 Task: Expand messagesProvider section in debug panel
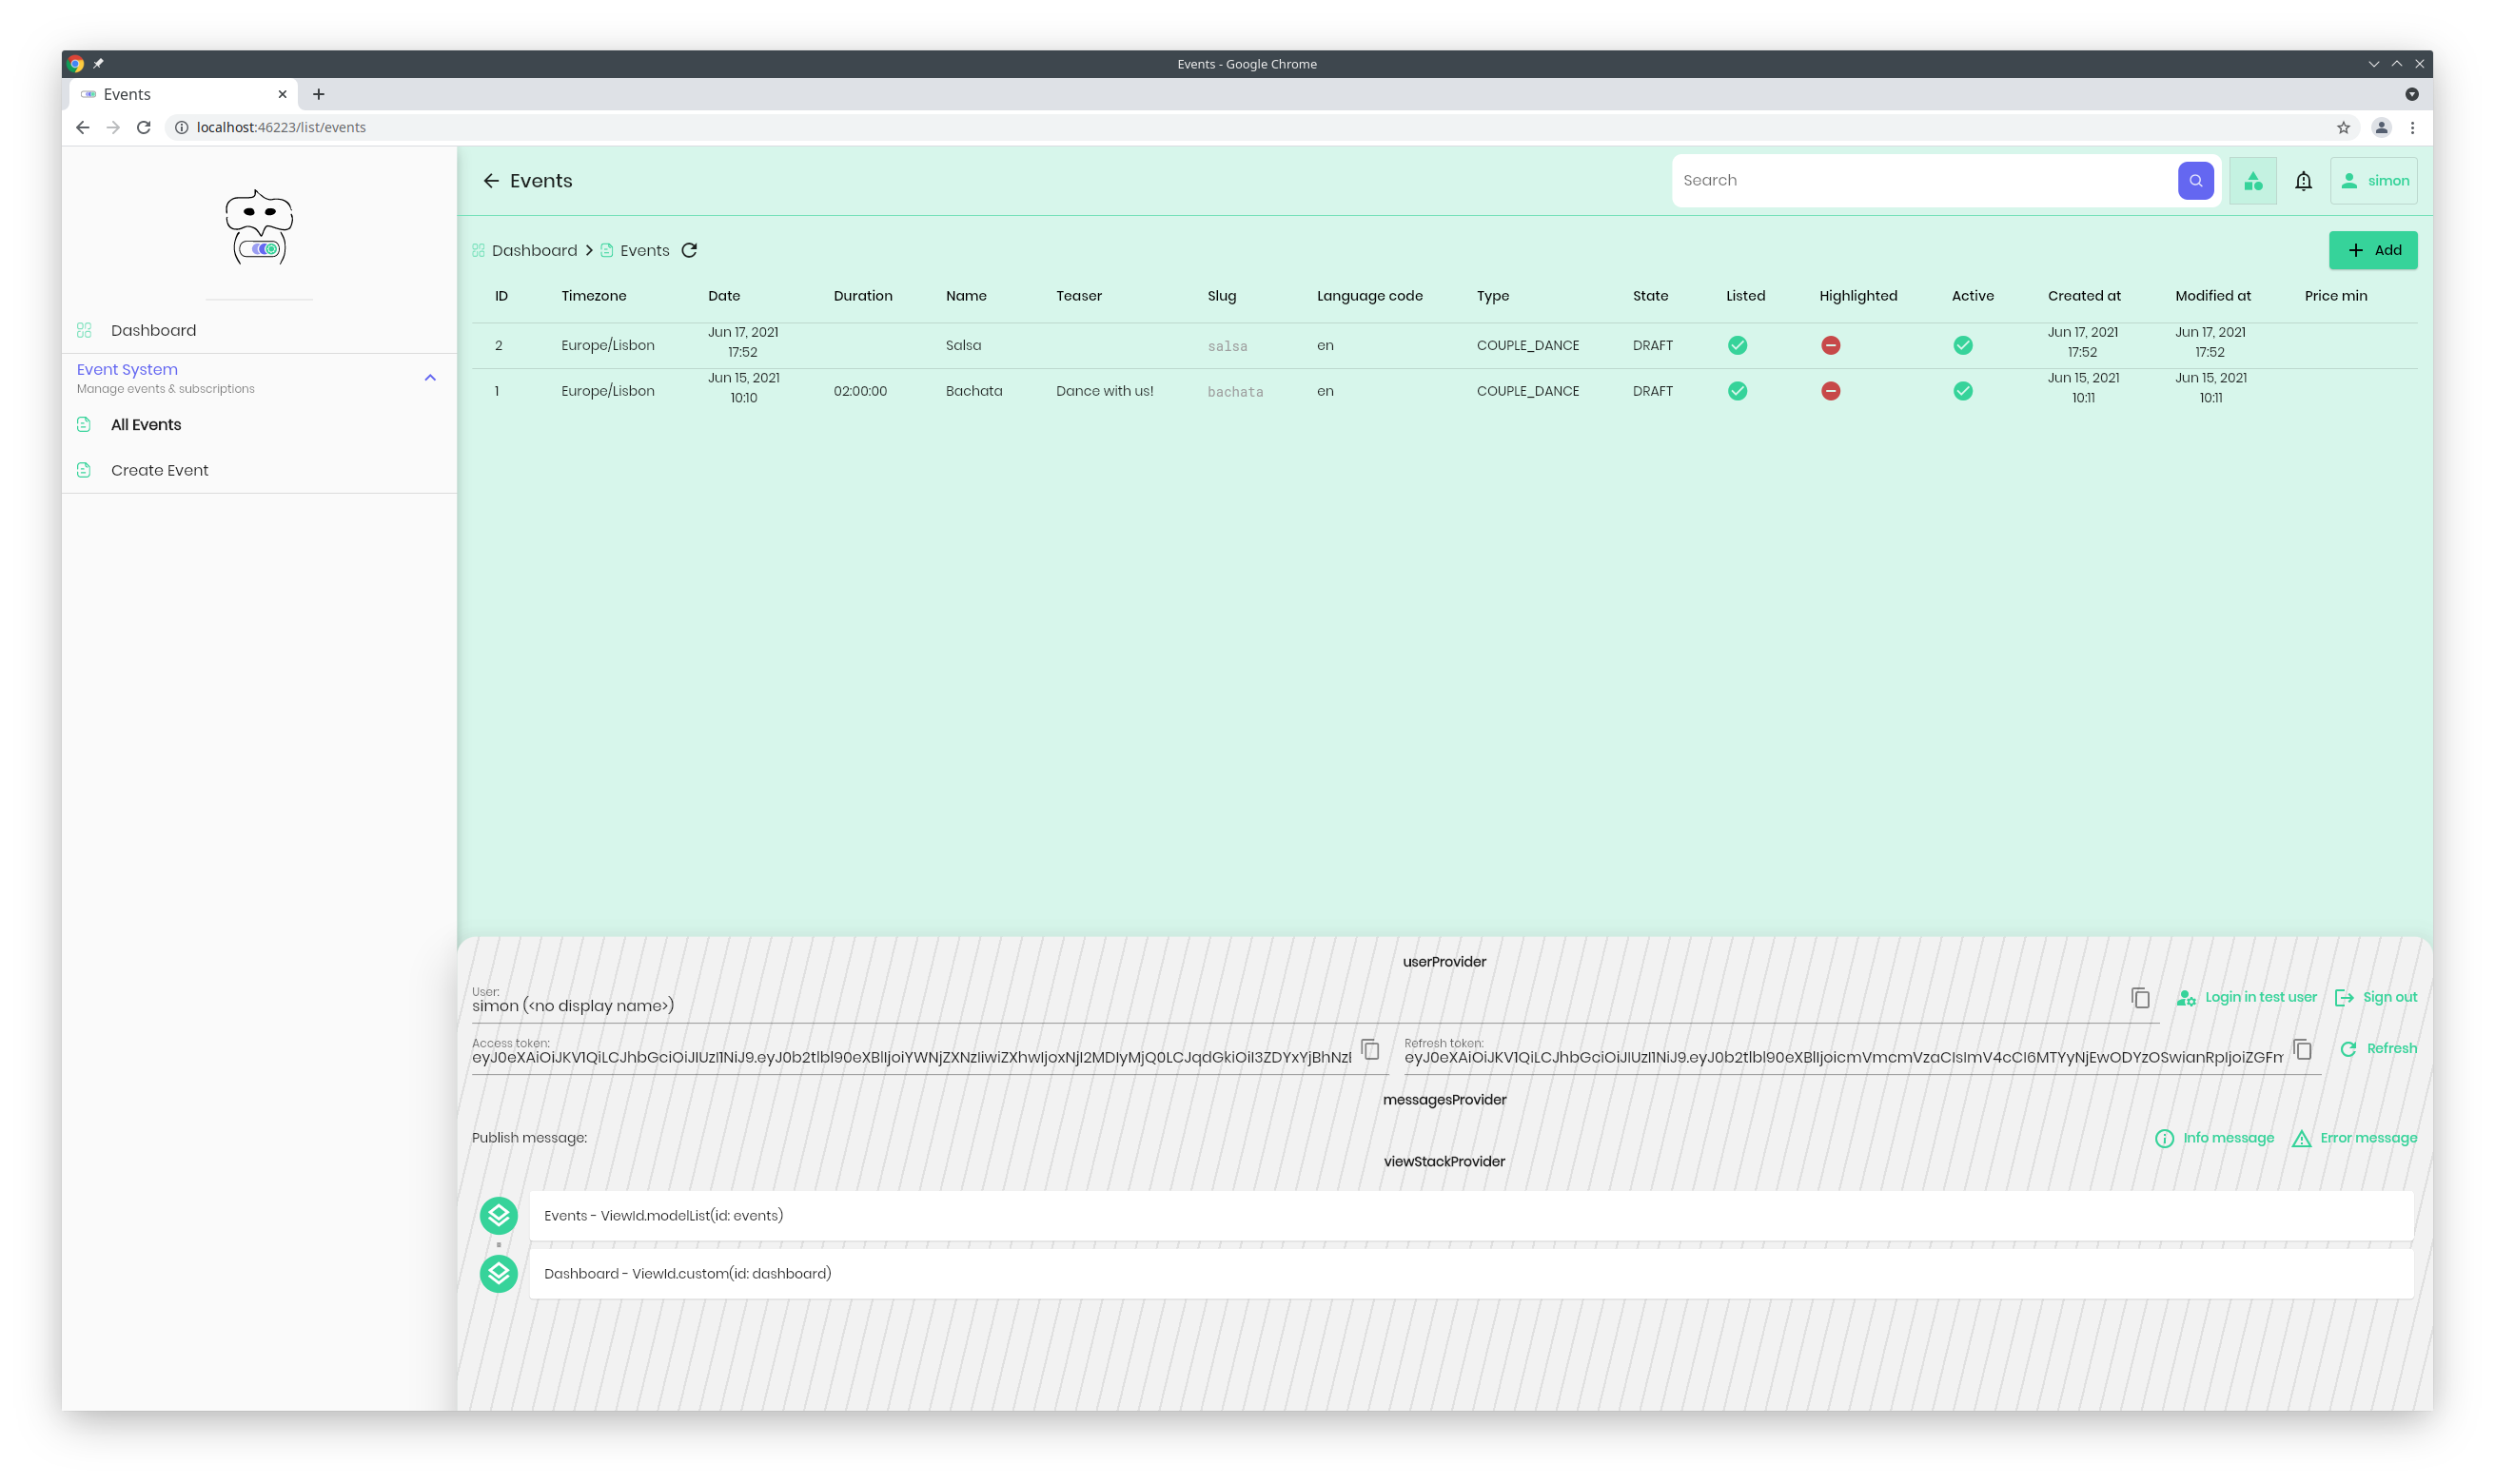pos(1444,1097)
